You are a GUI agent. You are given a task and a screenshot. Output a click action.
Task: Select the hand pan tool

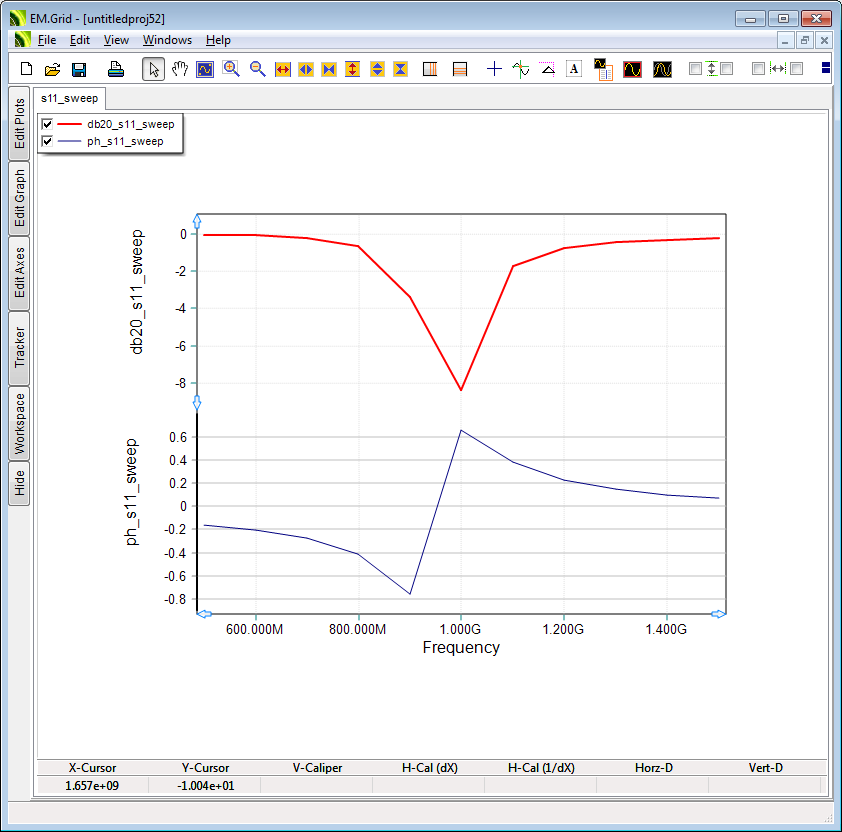pyautogui.click(x=180, y=69)
